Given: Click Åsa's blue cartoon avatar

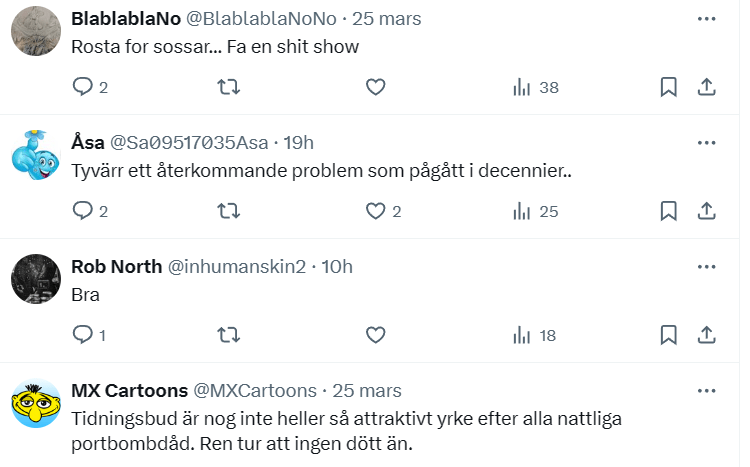Looking at the screenshot, I should [36, 157].
